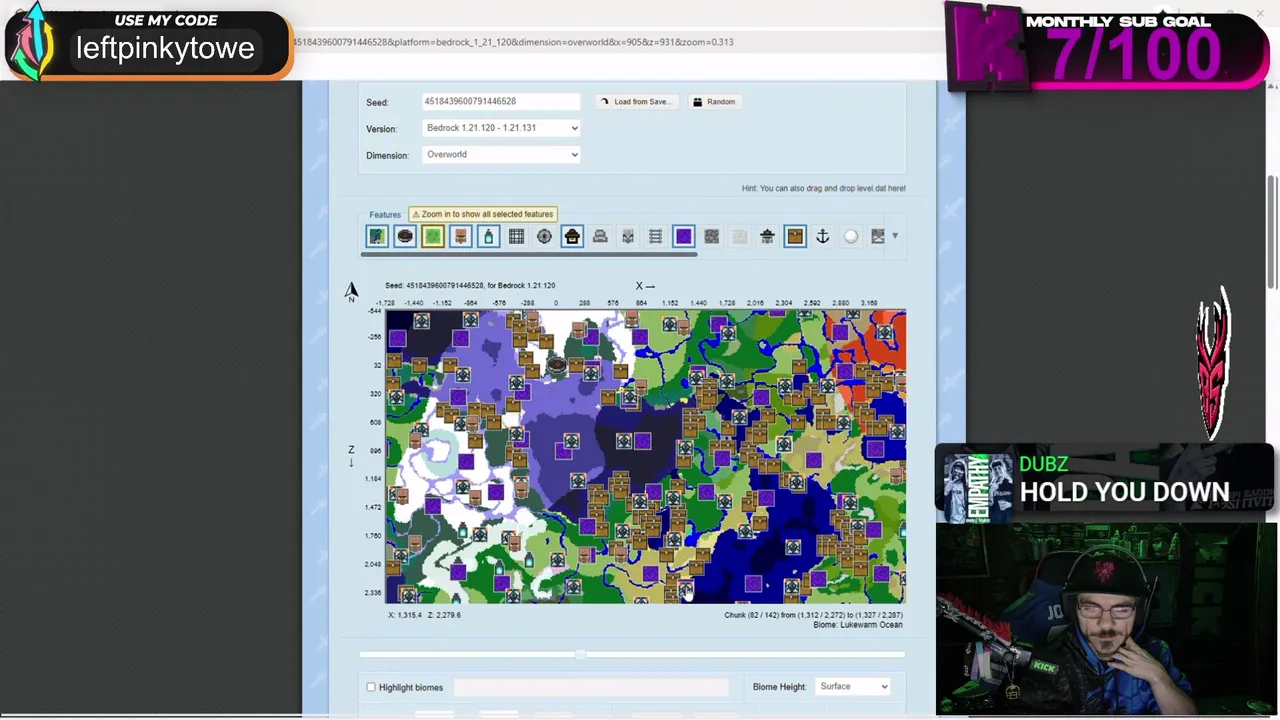Click the 'Highlight biomes' label text
Screen dimensions: 1280x720
(411, 688)
